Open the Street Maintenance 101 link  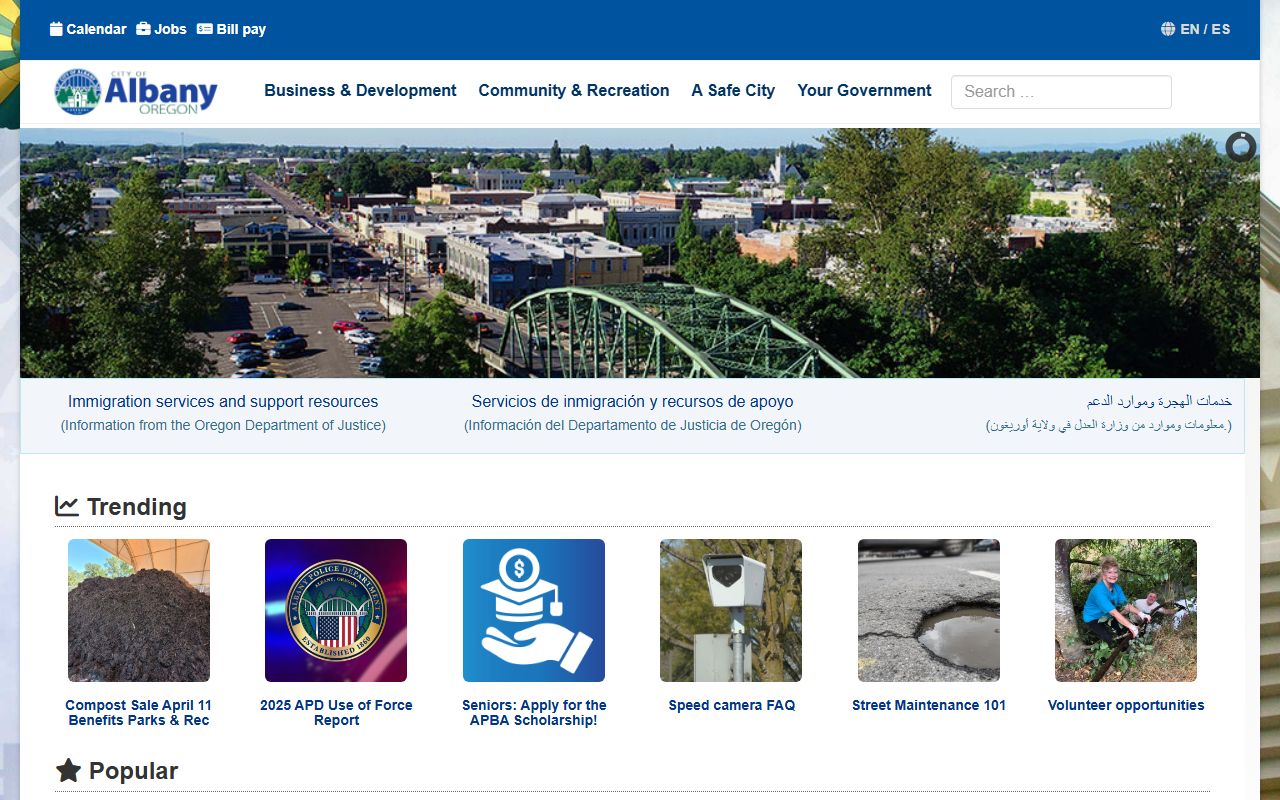pyautogui.click(x=929, y=705)
